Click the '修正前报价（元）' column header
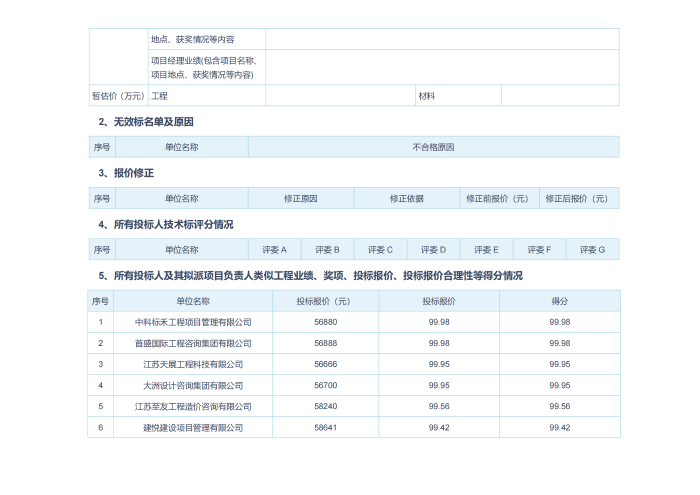This screenshot has height=495, width=700. [500, 199]
